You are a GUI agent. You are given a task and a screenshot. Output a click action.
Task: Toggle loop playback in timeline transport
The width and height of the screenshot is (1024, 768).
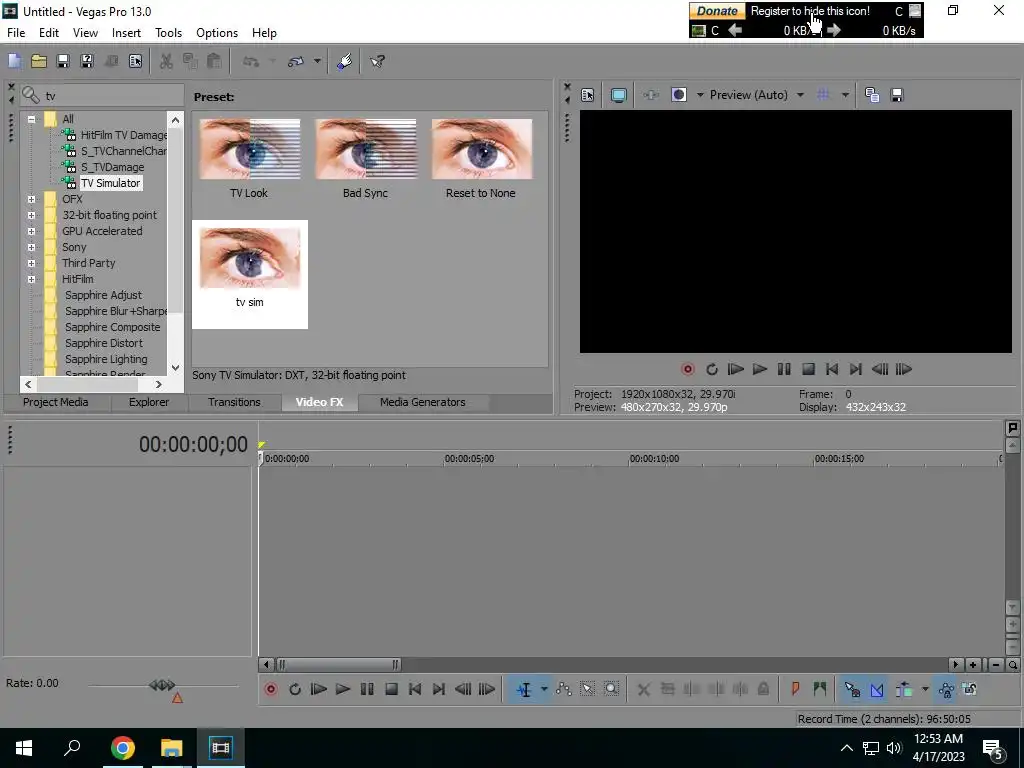click(295, 689)
